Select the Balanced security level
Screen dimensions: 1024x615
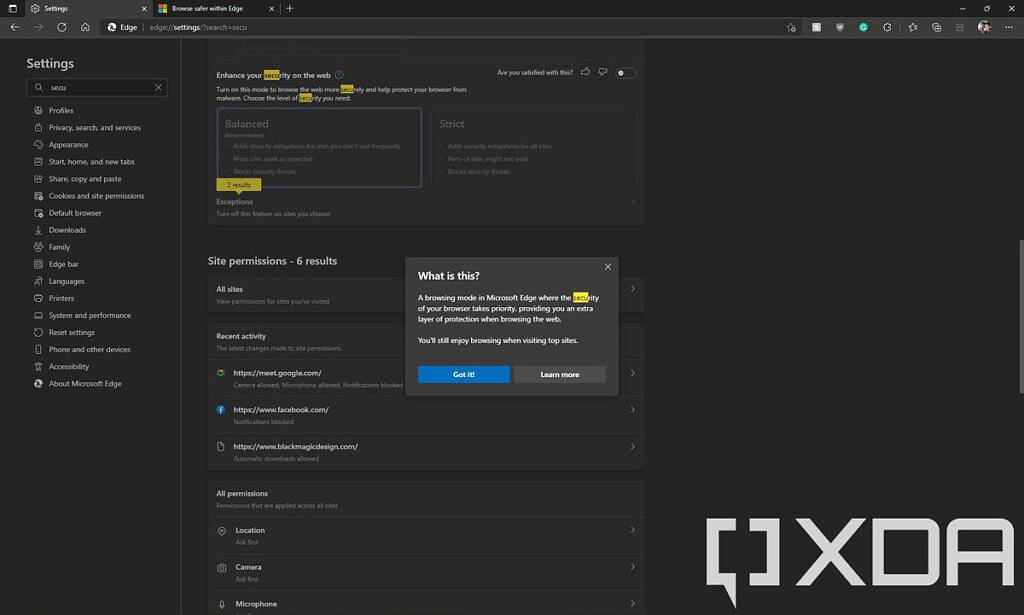click(x=320, y=148)
